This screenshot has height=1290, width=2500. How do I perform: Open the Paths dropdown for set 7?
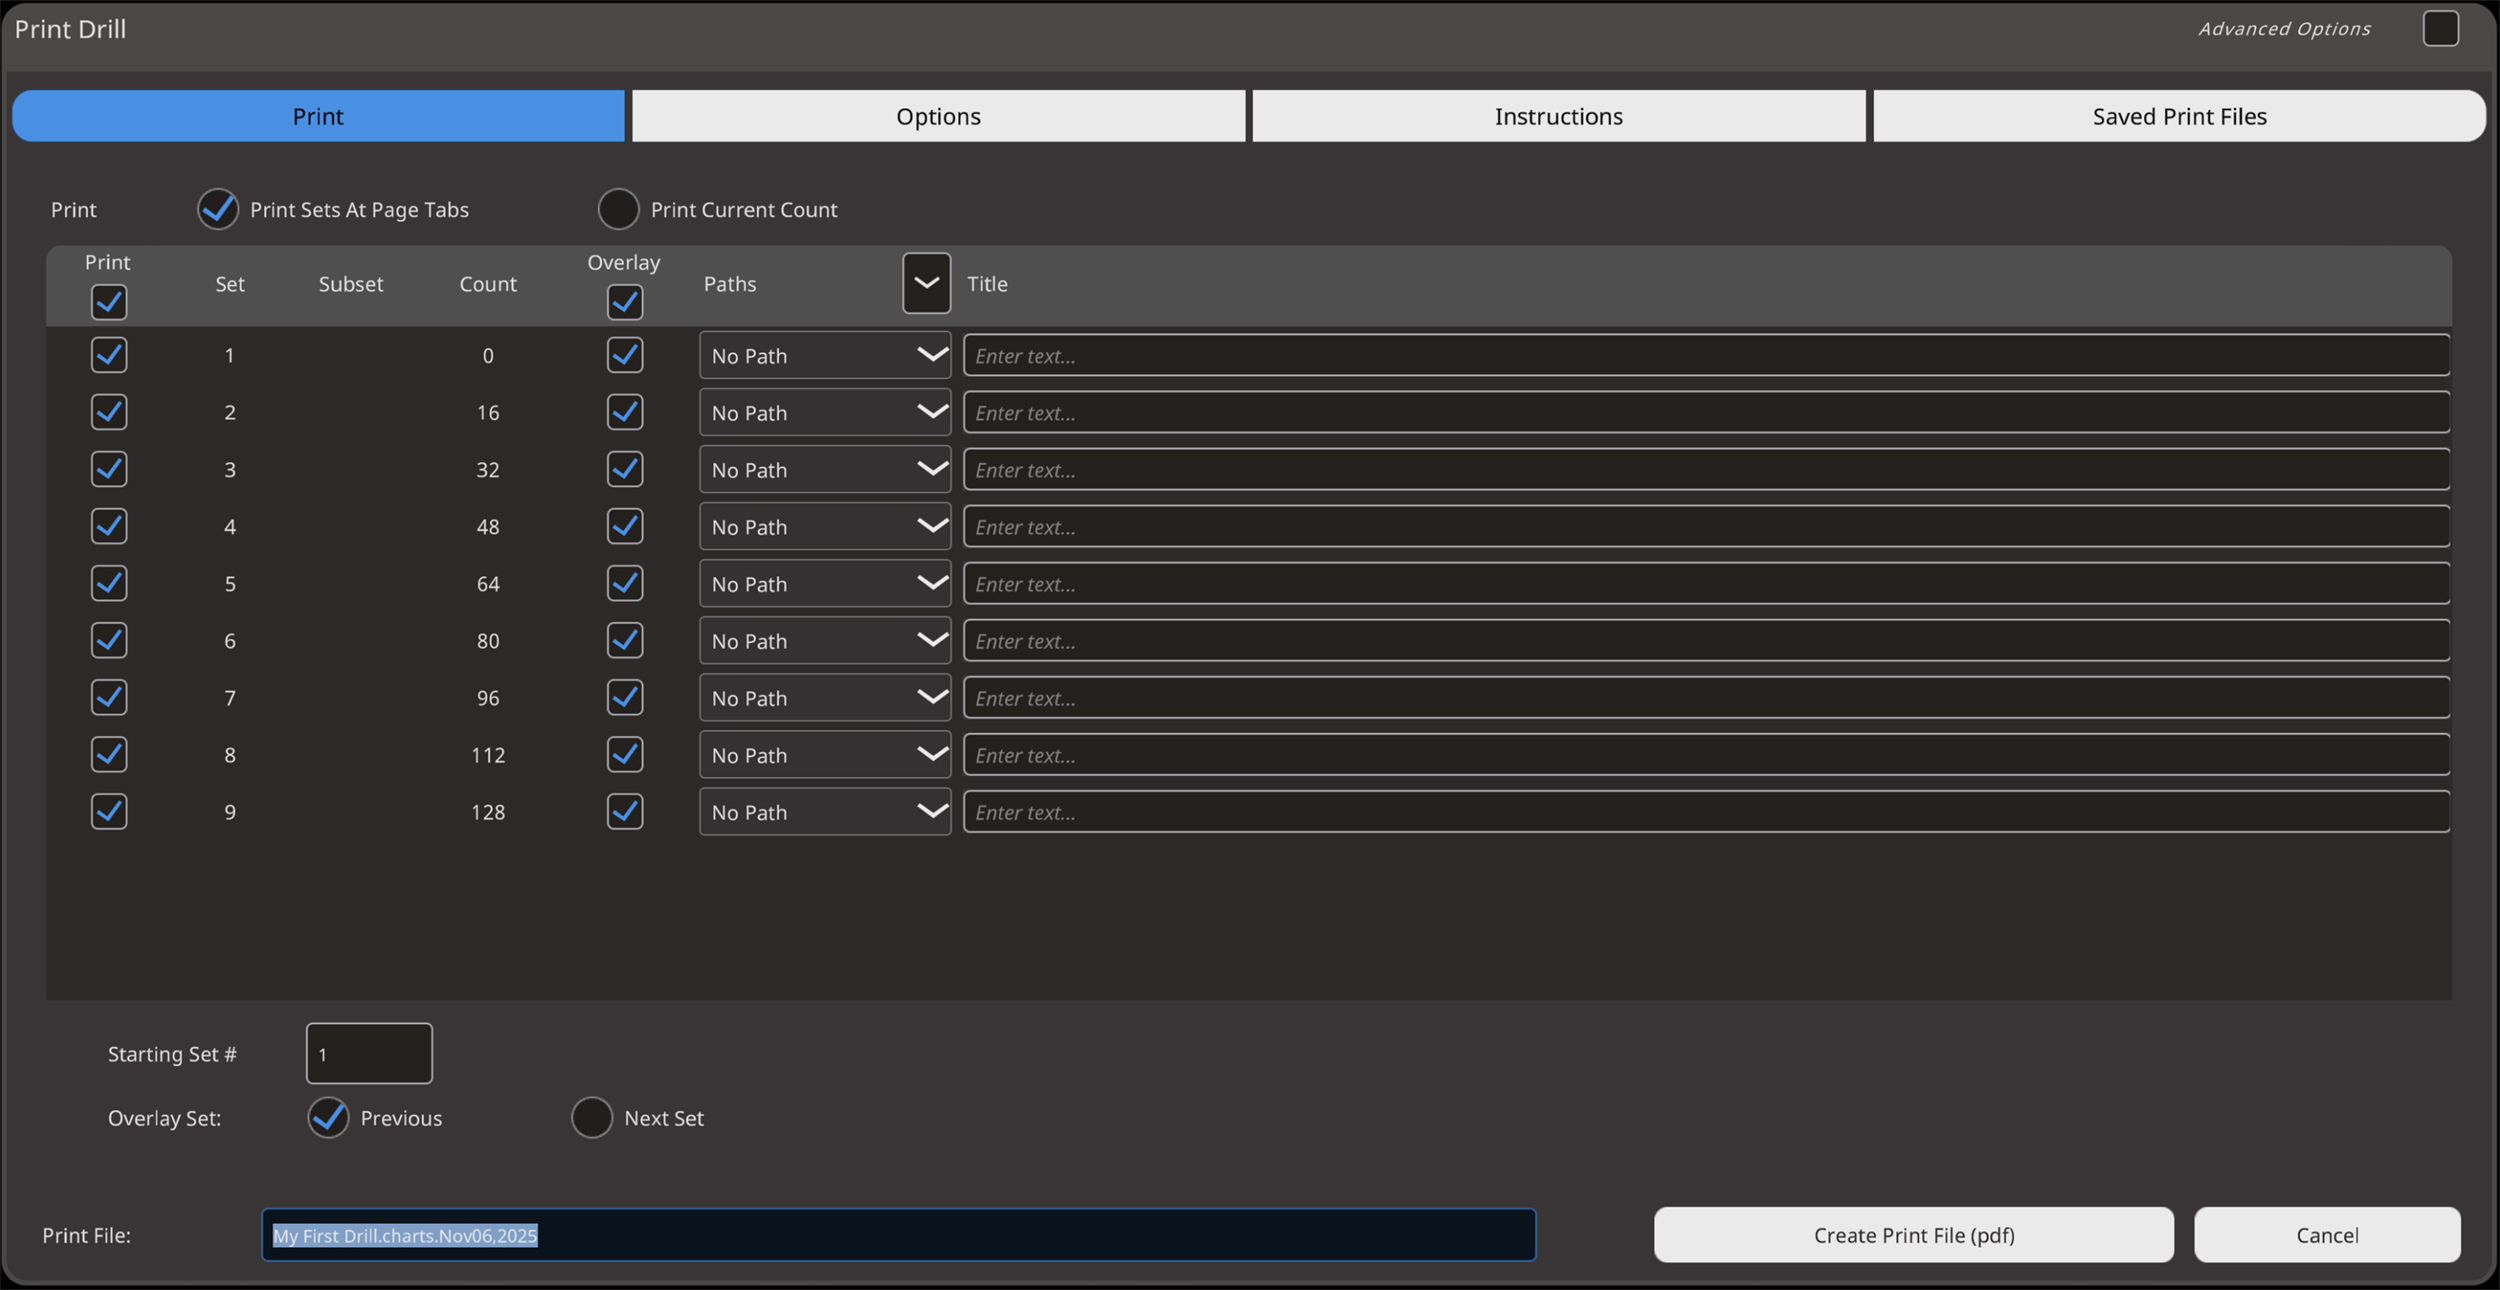(x=825, y=697)
